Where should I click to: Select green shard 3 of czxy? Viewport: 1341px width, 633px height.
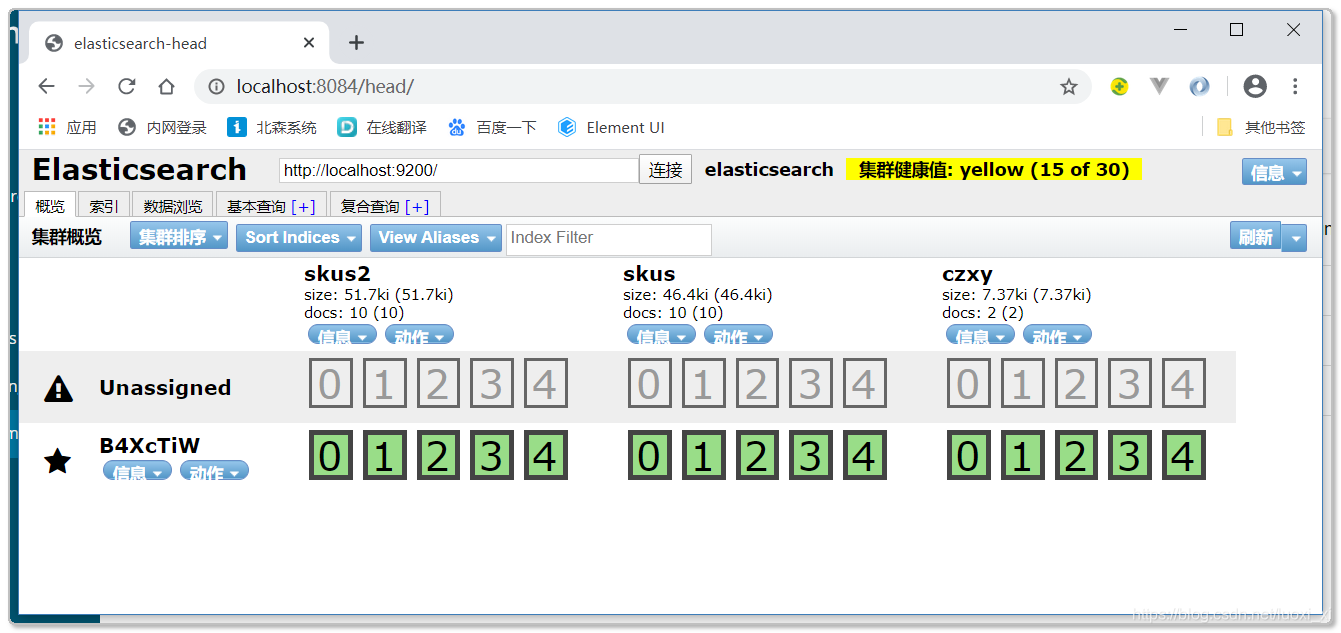click(1129, 456)
